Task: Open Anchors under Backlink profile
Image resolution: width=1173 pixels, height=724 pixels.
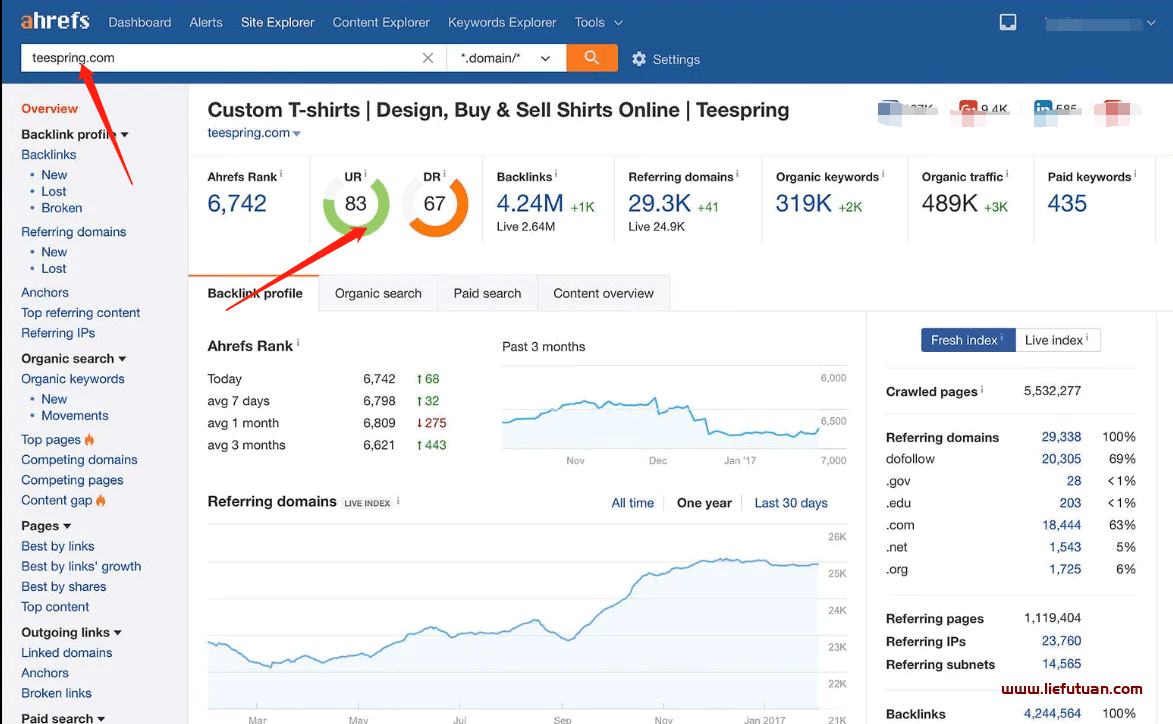Action: pos(45,292)
